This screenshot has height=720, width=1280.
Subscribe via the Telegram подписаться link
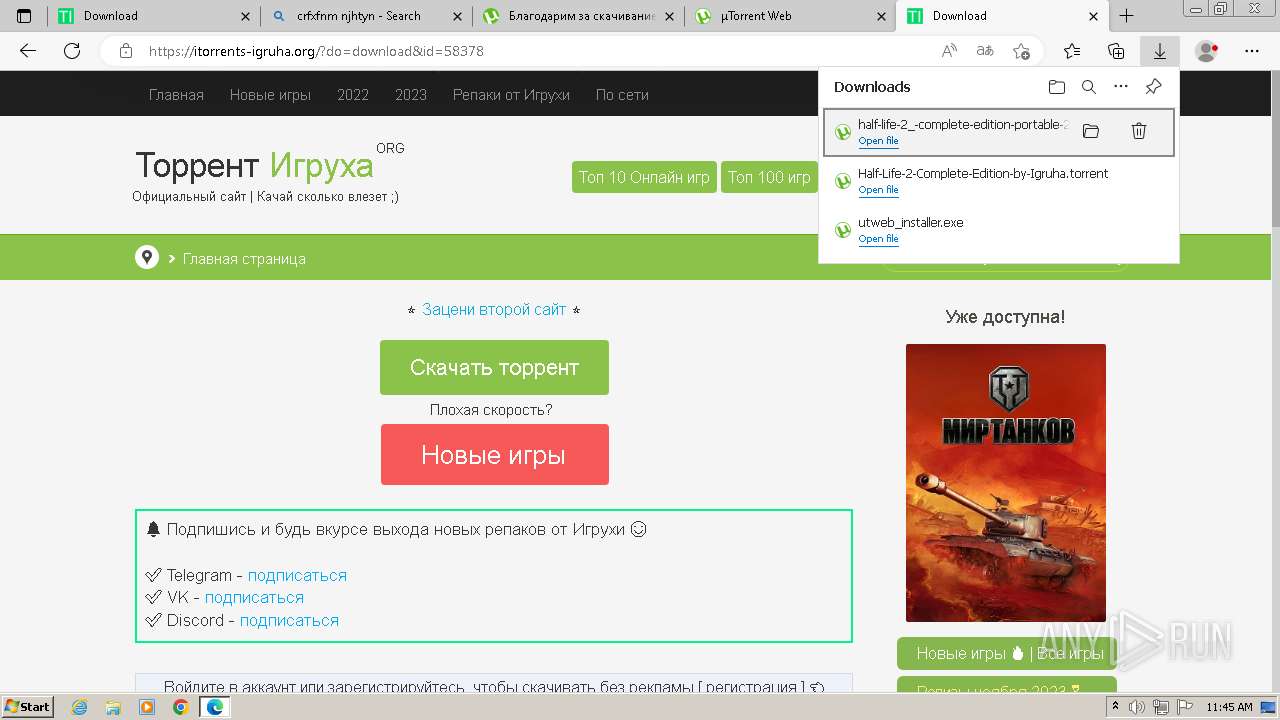click(297, 575)
